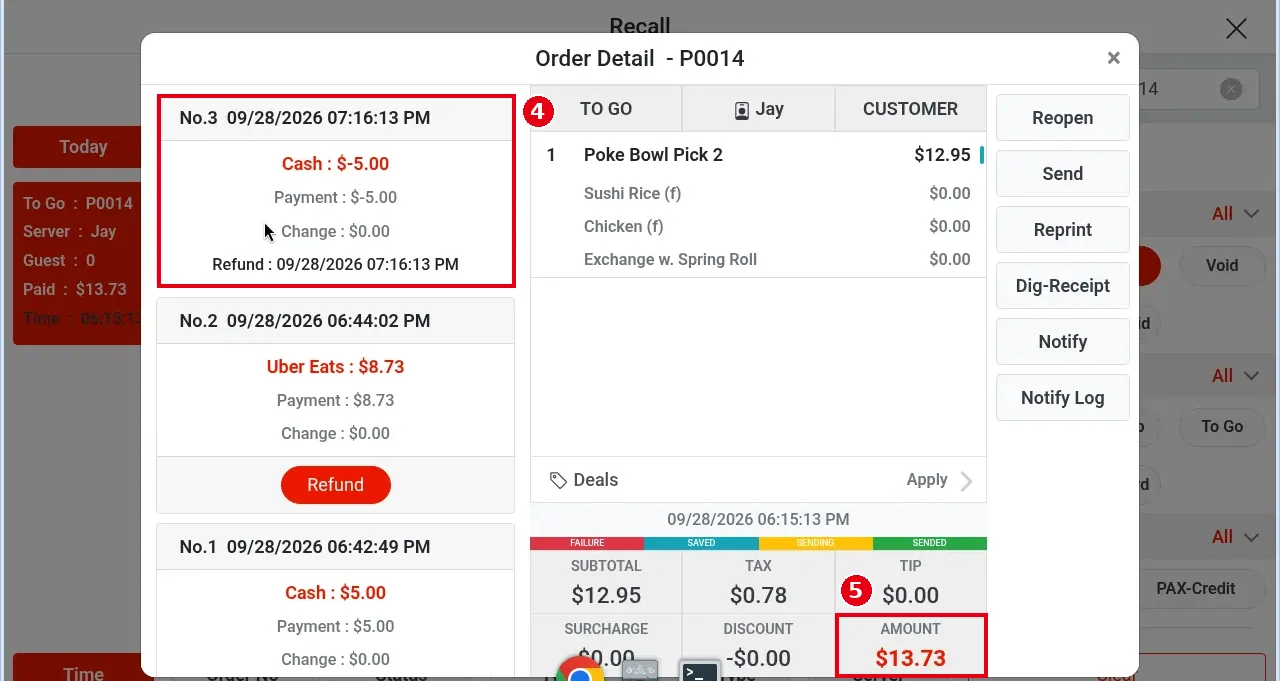The height and width of the screenshot is (681, 1280).
Task: Select the Poke Bowl Pick 2 item row
Action: coord(758,155)
